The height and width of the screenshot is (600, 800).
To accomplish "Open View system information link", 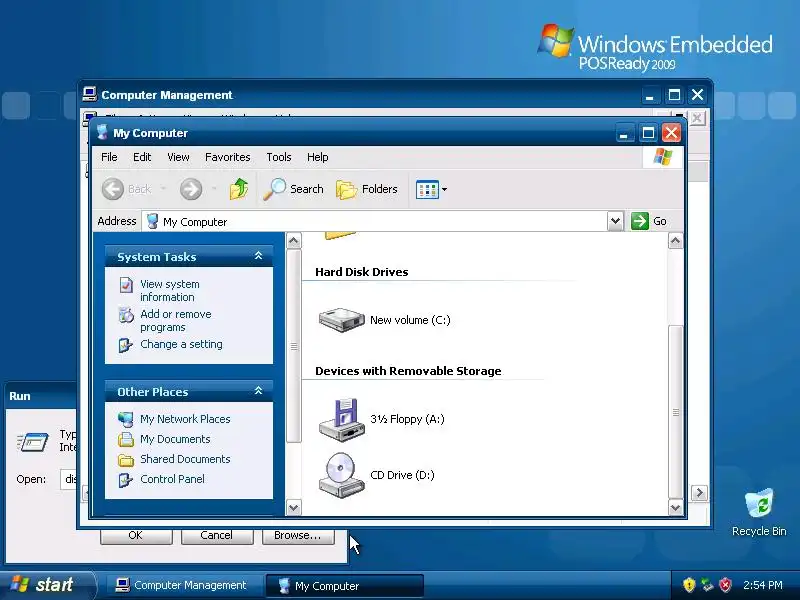I will [170, 290].
